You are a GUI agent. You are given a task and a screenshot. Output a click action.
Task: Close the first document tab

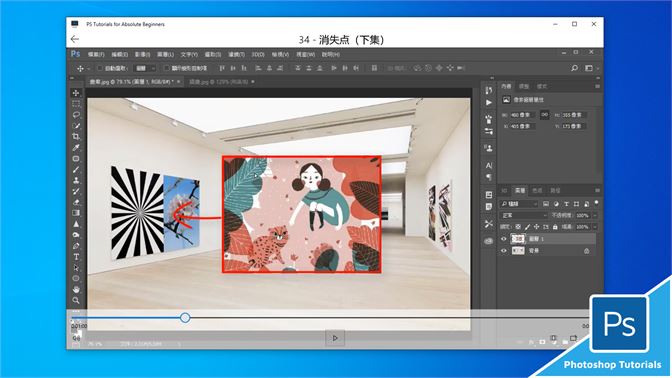coord(179,81)
